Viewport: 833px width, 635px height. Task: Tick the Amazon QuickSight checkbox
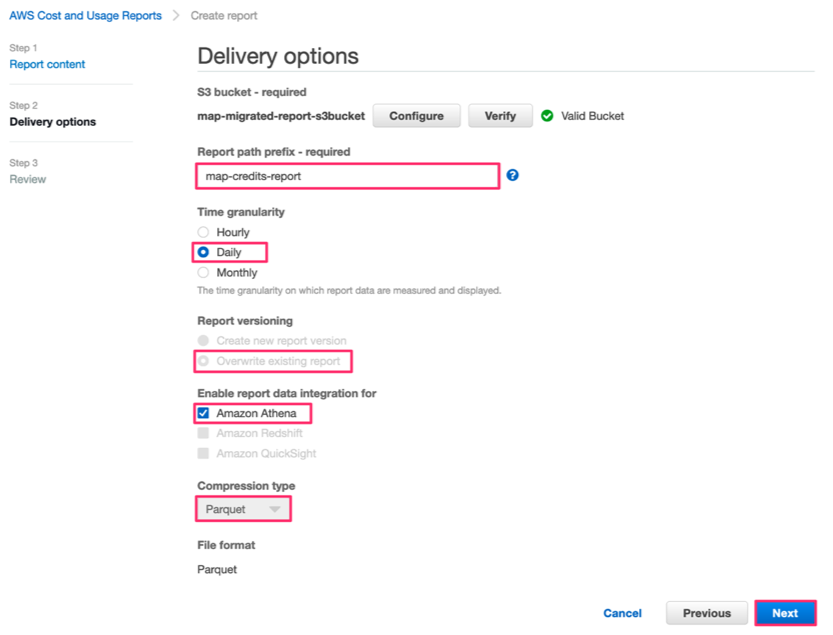pyautogui.click(x=203, y=453)
